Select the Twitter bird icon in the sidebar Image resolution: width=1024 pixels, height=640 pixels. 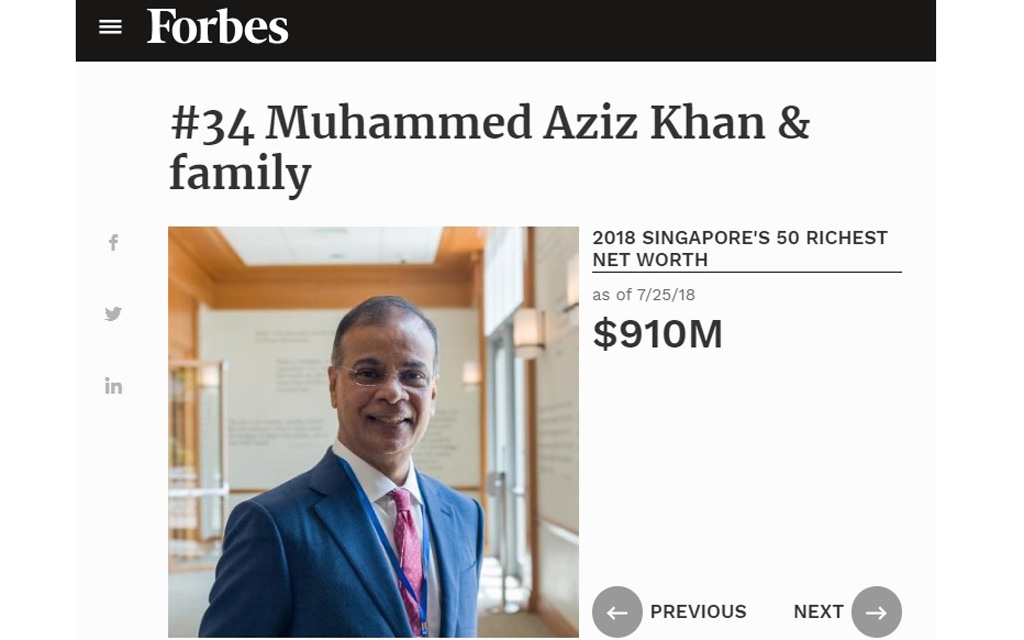113,313
